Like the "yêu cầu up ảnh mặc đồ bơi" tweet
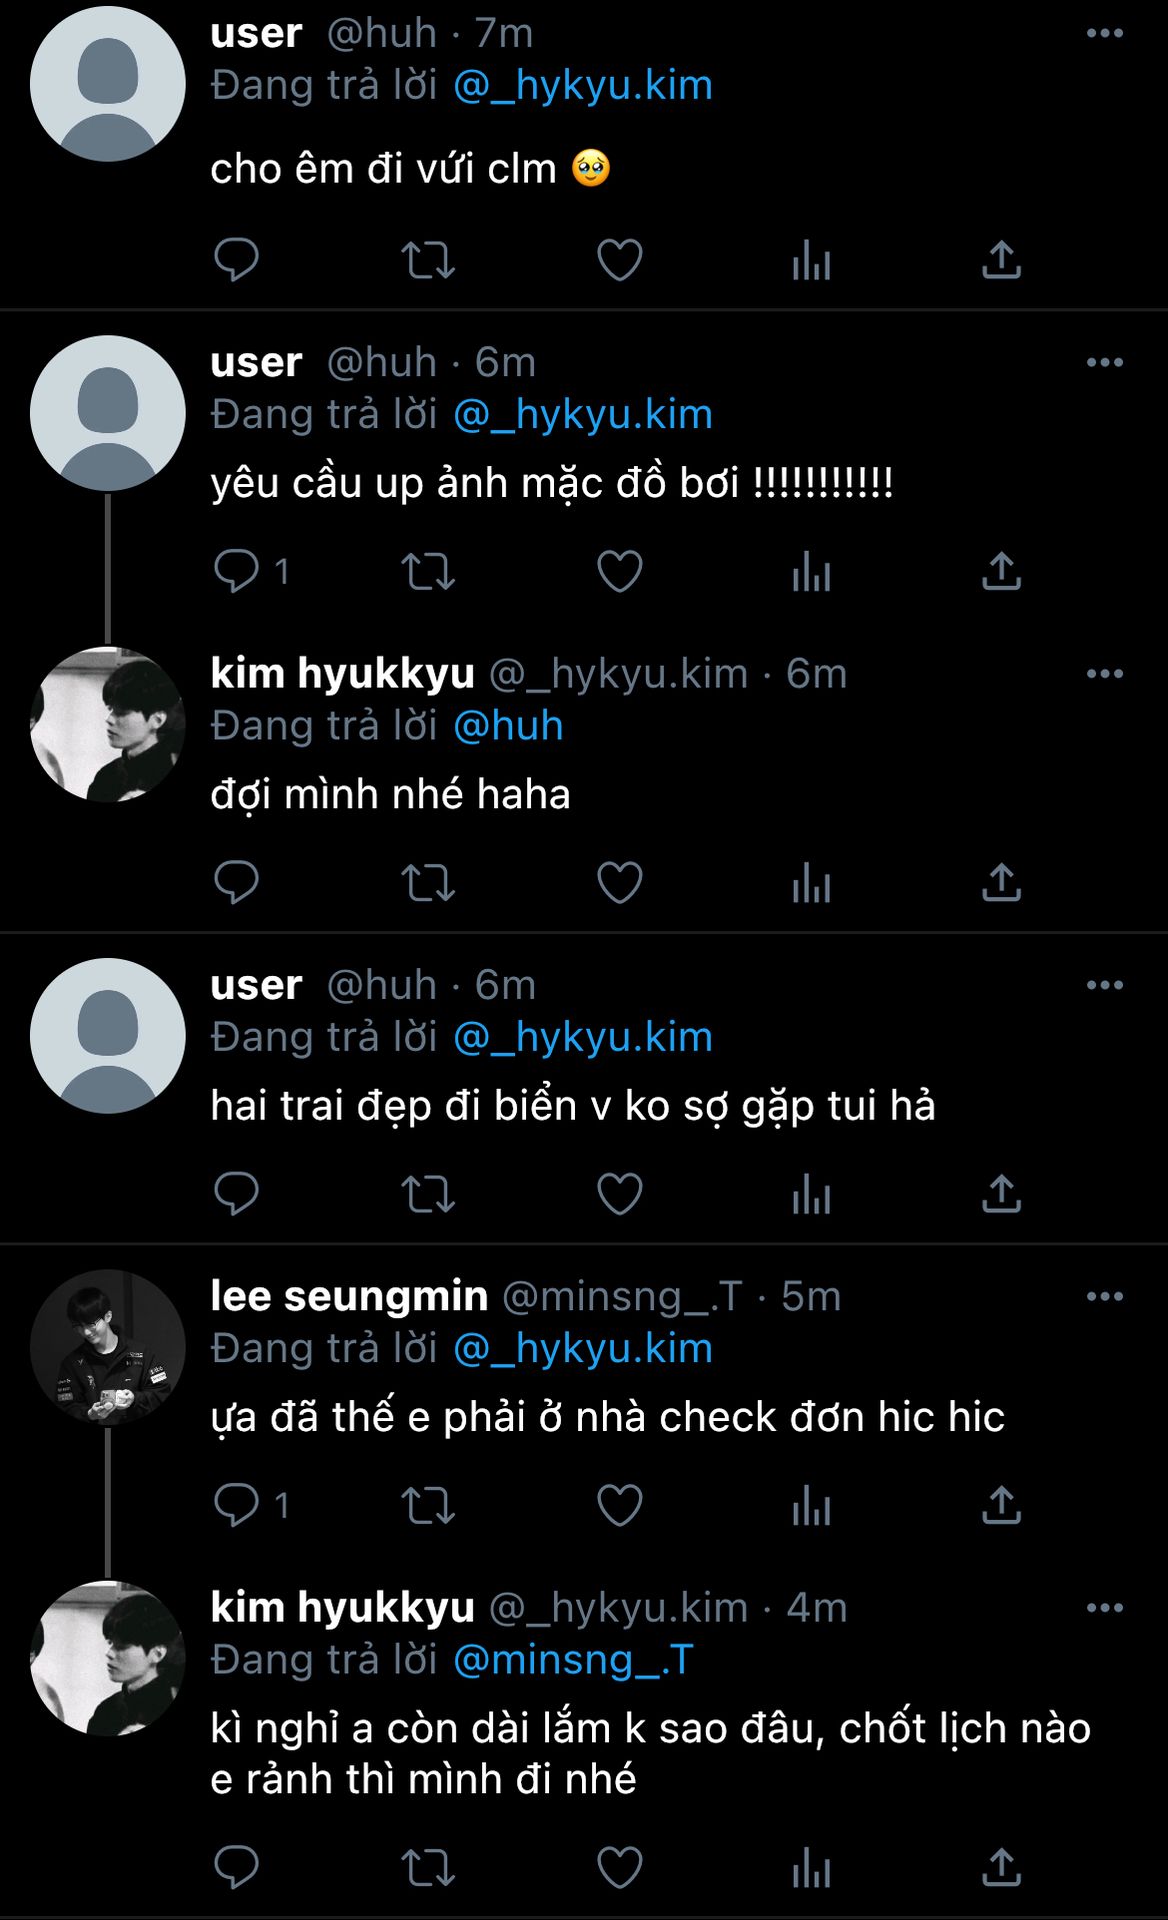 coord(619,572)
